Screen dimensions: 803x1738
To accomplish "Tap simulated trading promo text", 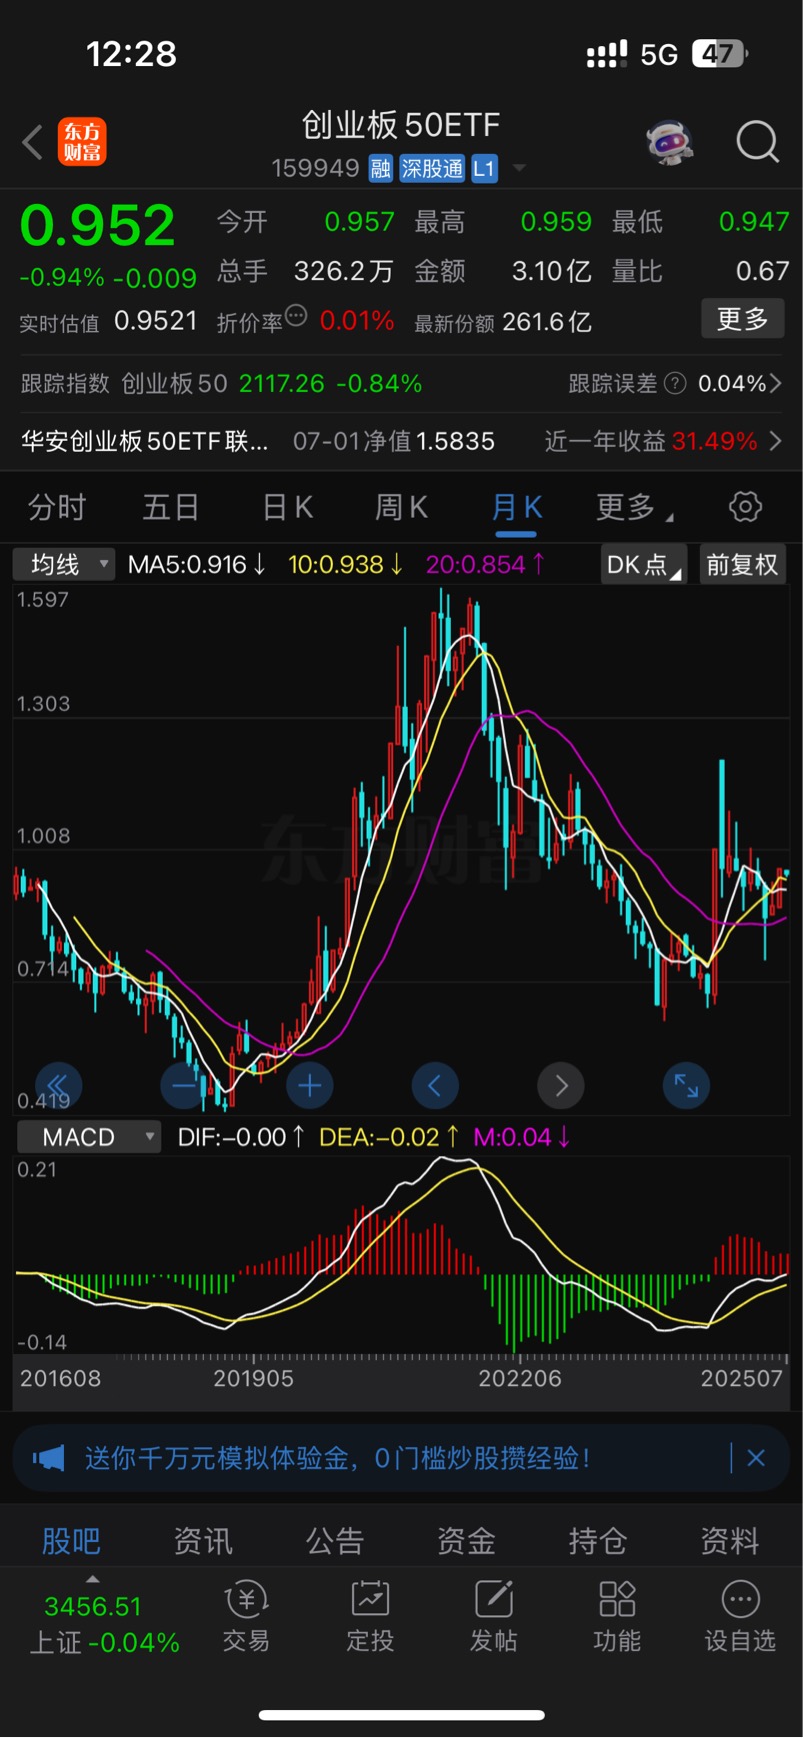I will [x=337, y=1458].
